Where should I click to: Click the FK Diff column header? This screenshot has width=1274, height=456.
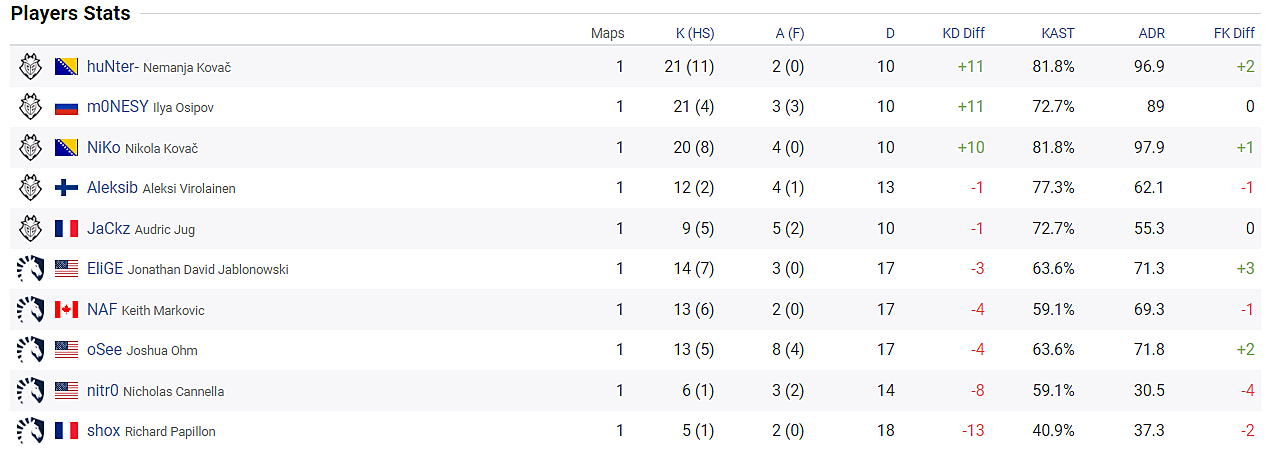[1234, 33]
